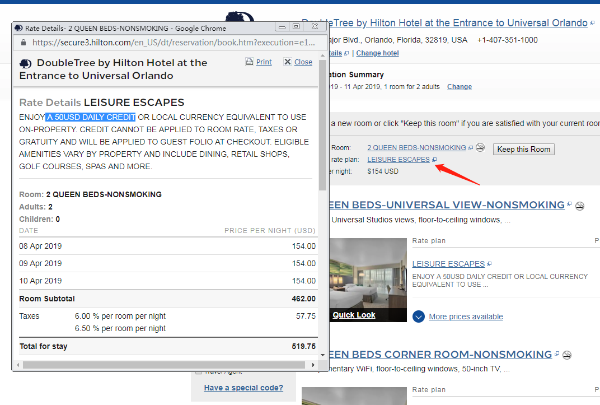Click non-smoking icon beside Corner Room heading
Viewport: 600px width, 405px height.
567,355
